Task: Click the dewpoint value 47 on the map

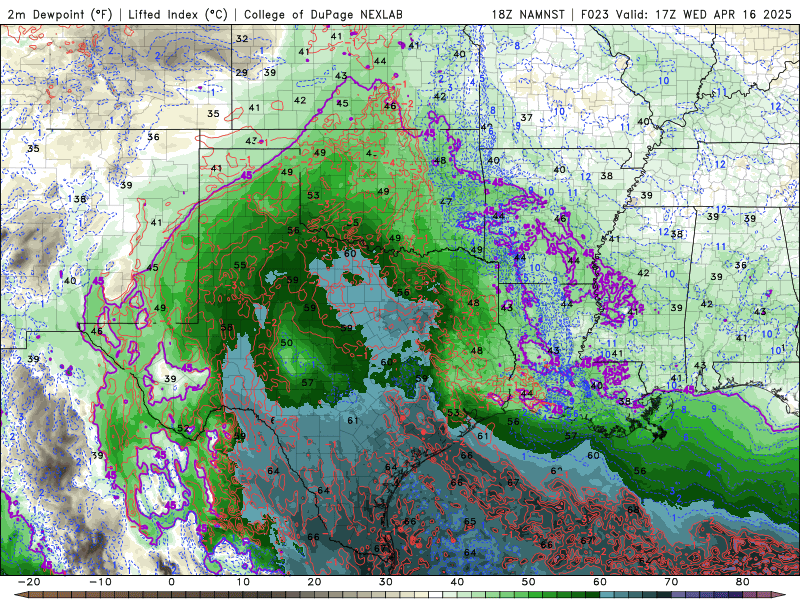Action: click(x=446, y=202)
